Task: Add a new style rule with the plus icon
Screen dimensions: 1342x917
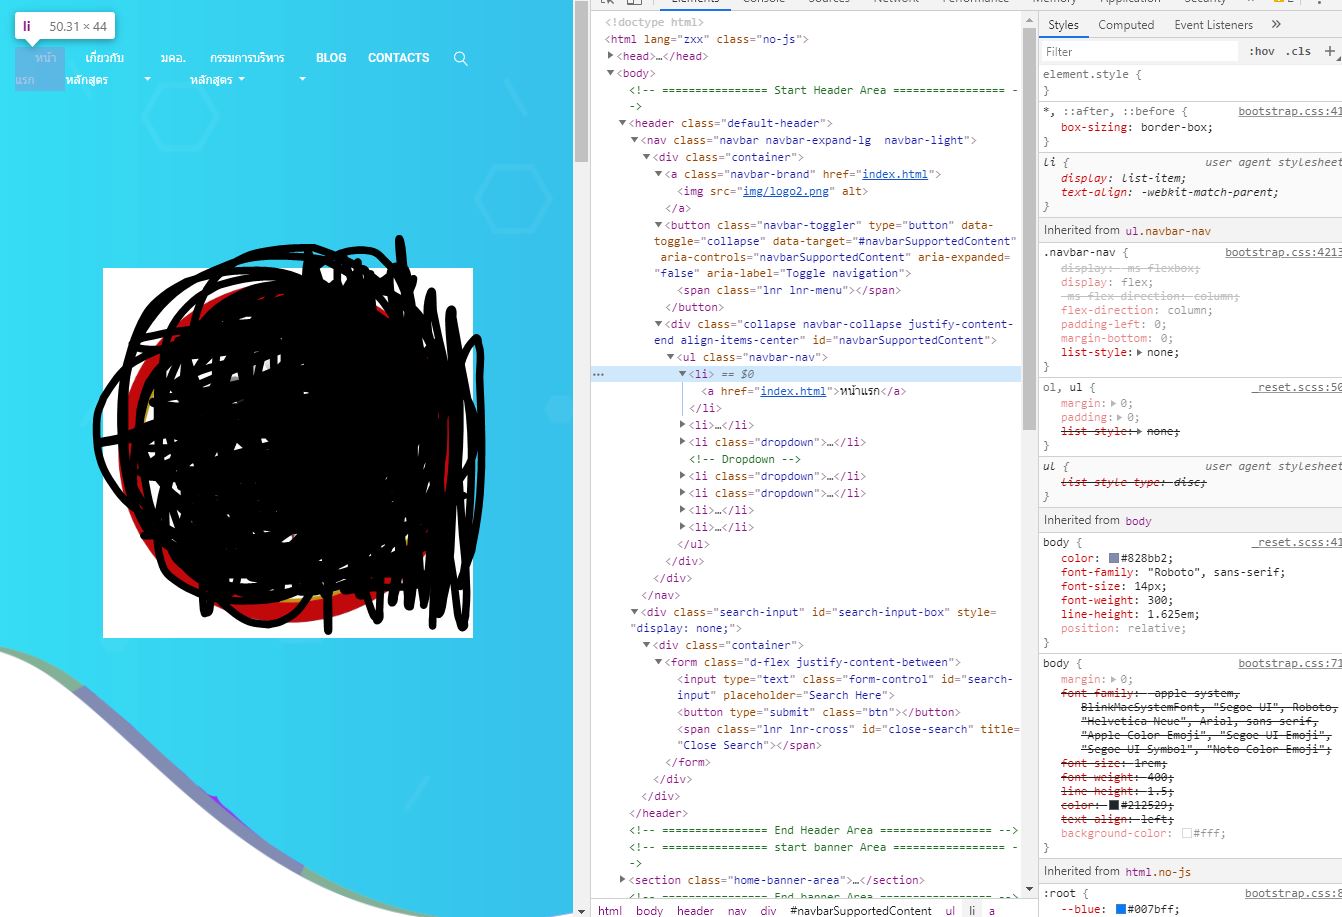Action: [1329, 51]
